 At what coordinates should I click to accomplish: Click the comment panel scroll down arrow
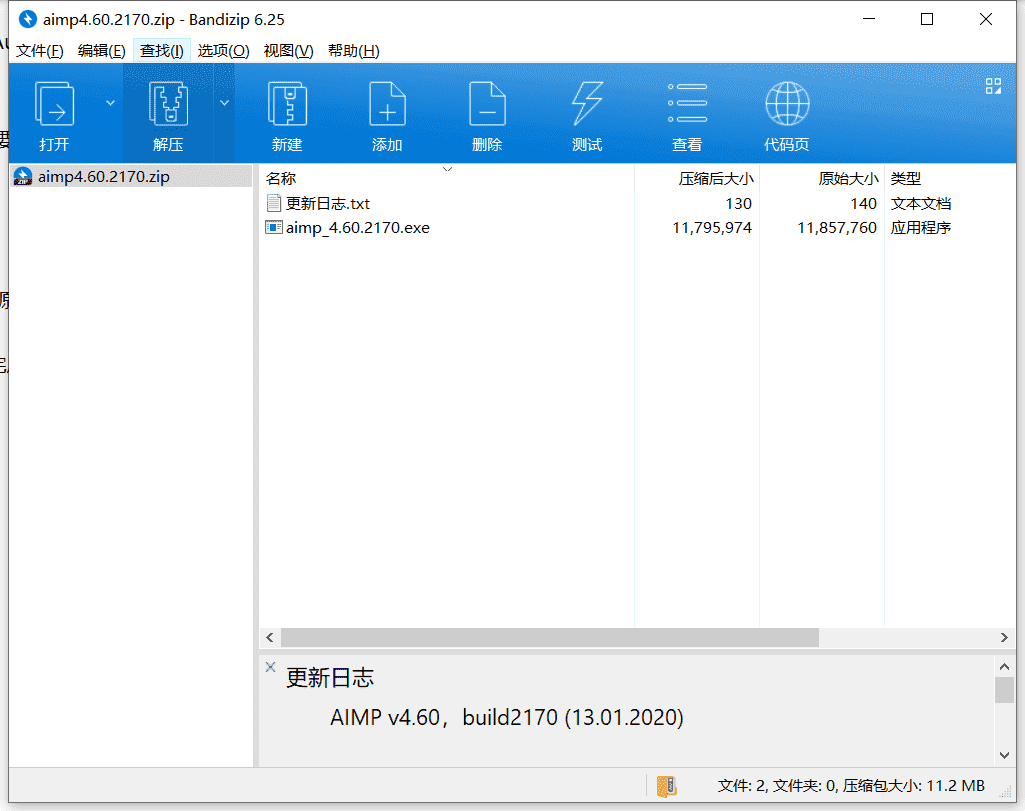[x=1005, y=755]
